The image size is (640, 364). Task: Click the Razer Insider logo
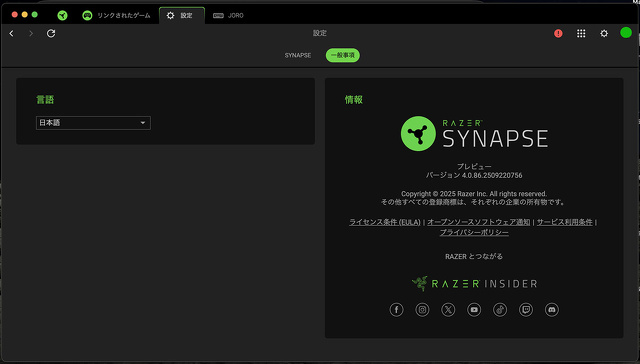(x=474, y=283)
